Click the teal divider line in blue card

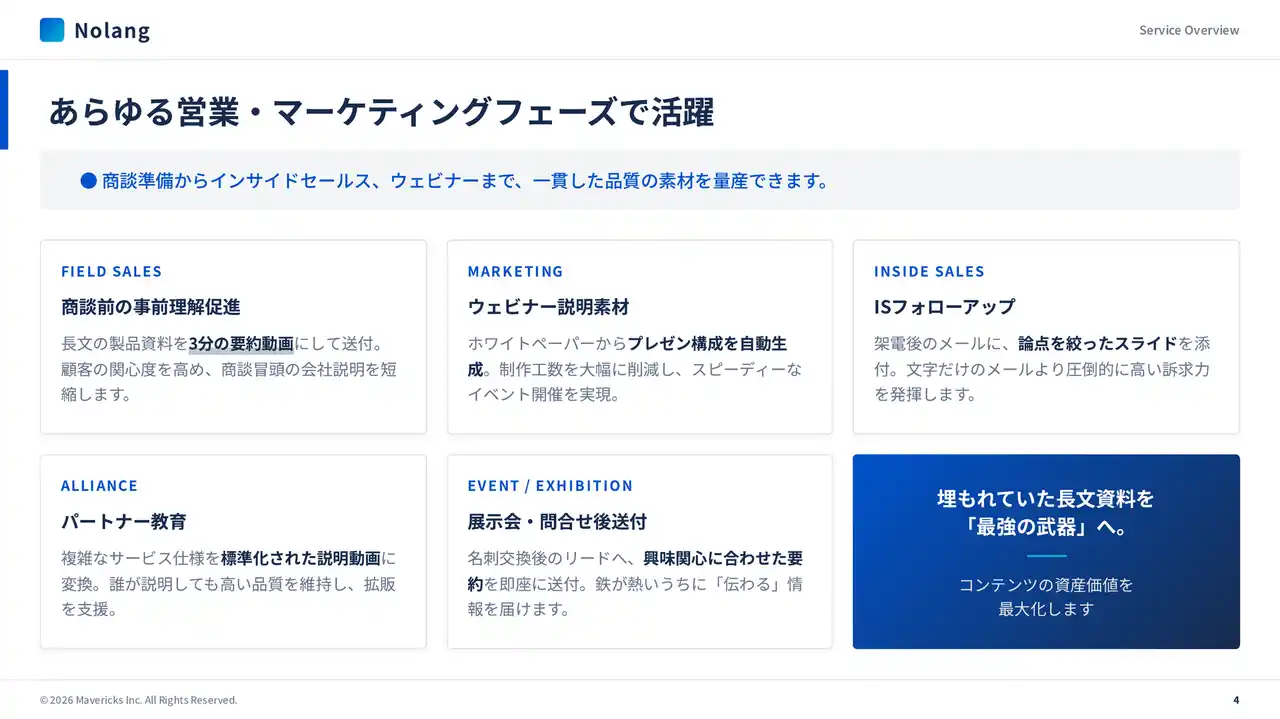1046,556
